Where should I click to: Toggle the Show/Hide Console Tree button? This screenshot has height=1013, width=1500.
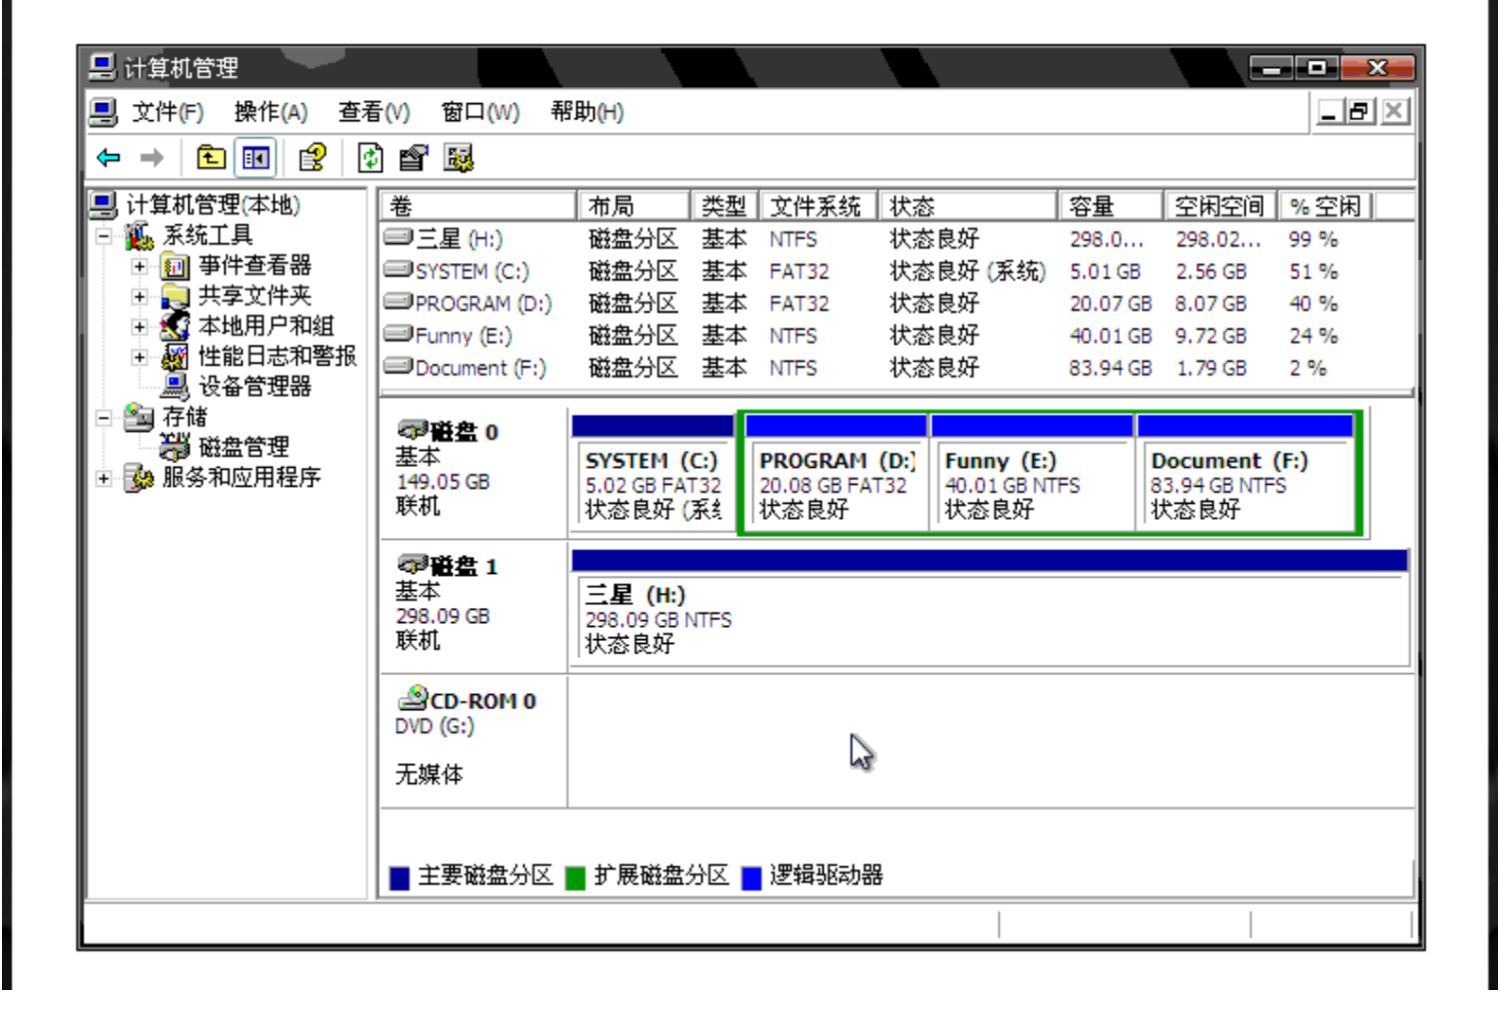(x=255, y=158)
